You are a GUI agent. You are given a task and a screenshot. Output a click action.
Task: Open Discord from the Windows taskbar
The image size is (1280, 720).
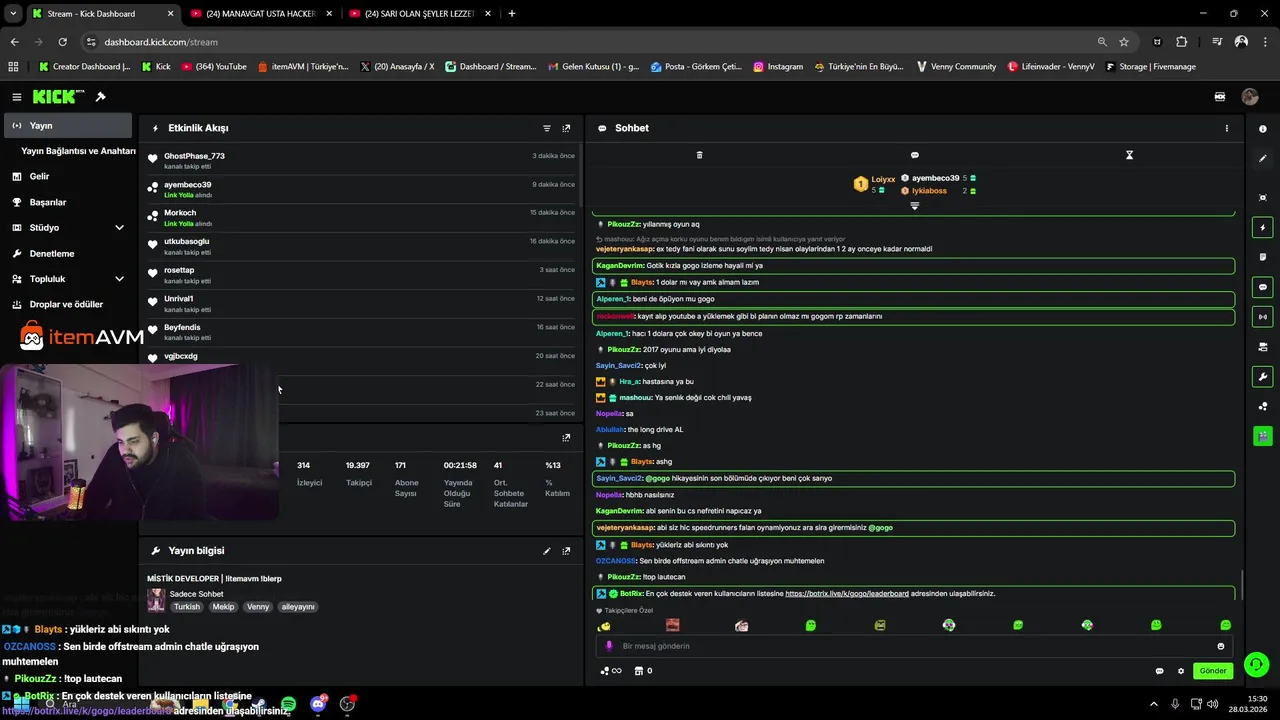318,704
